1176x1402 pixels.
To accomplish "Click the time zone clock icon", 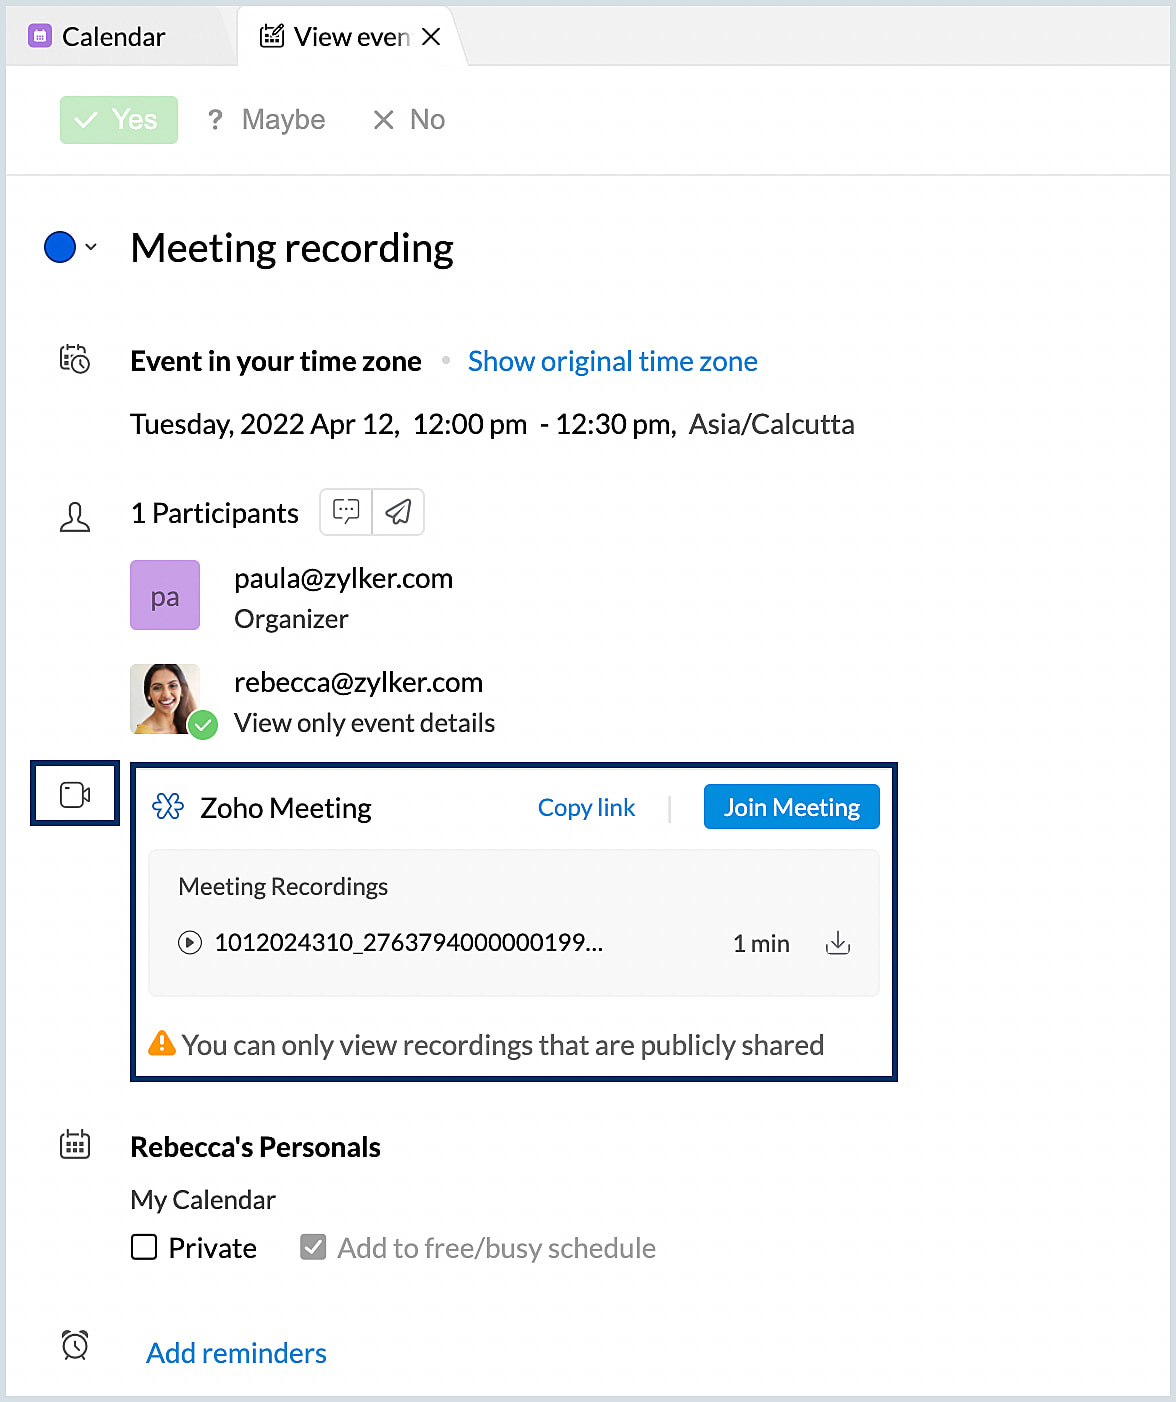I will pos(75,358).
